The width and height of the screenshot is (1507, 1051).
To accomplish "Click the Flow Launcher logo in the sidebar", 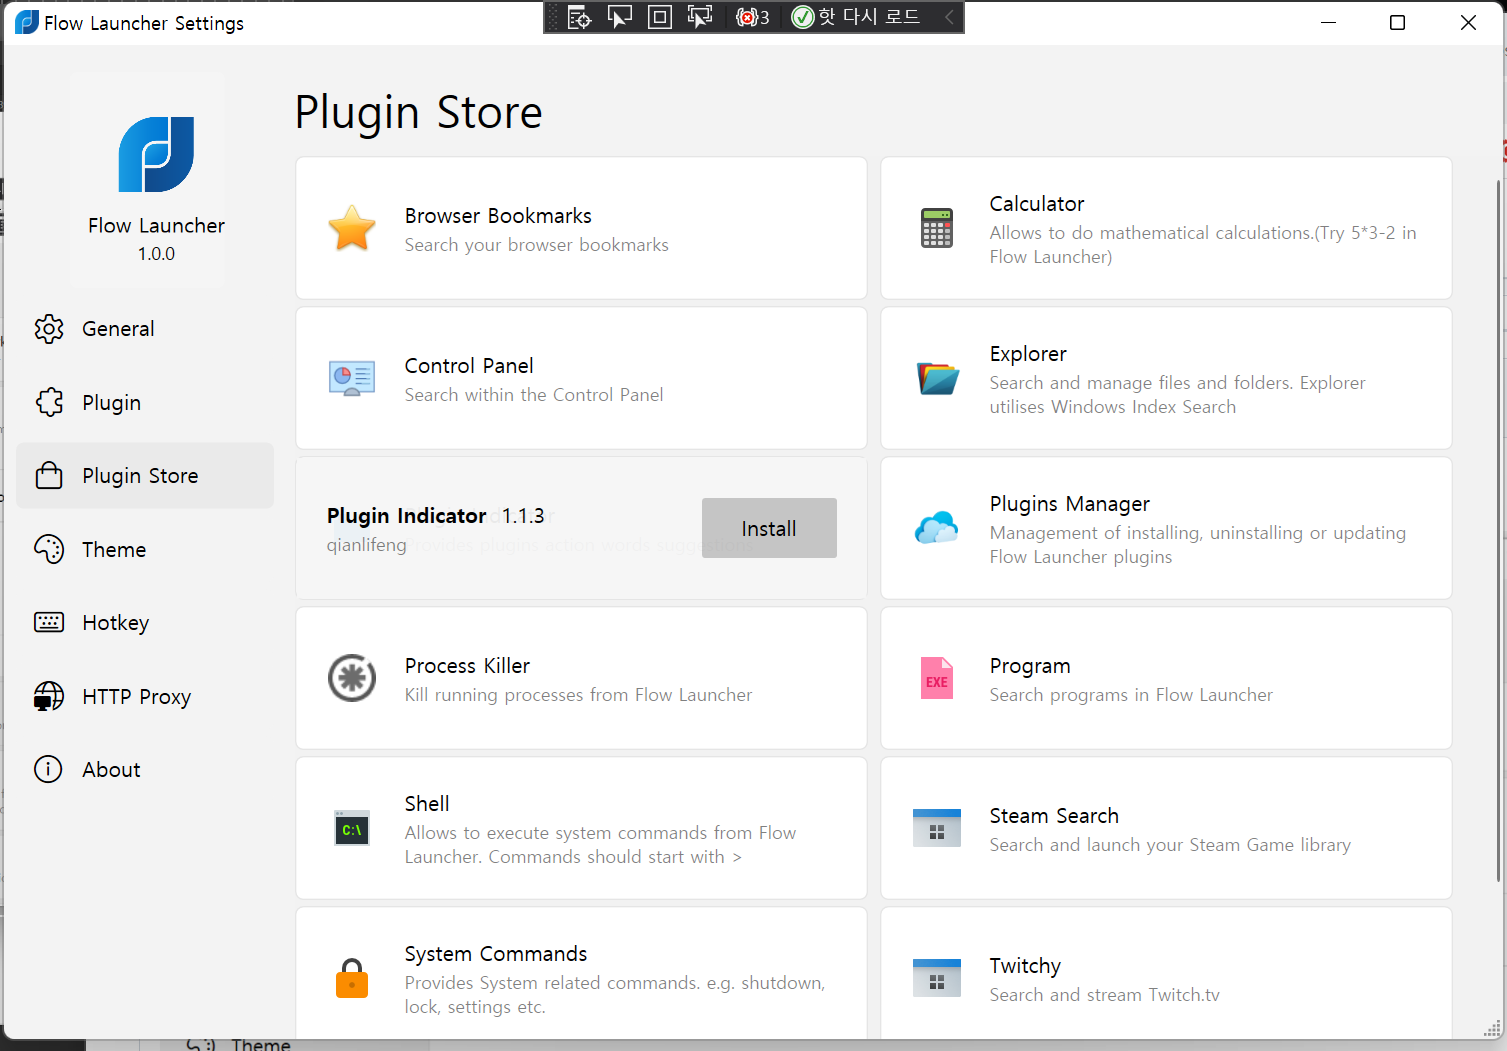I will pyautogui.click(x=156, y=154).
